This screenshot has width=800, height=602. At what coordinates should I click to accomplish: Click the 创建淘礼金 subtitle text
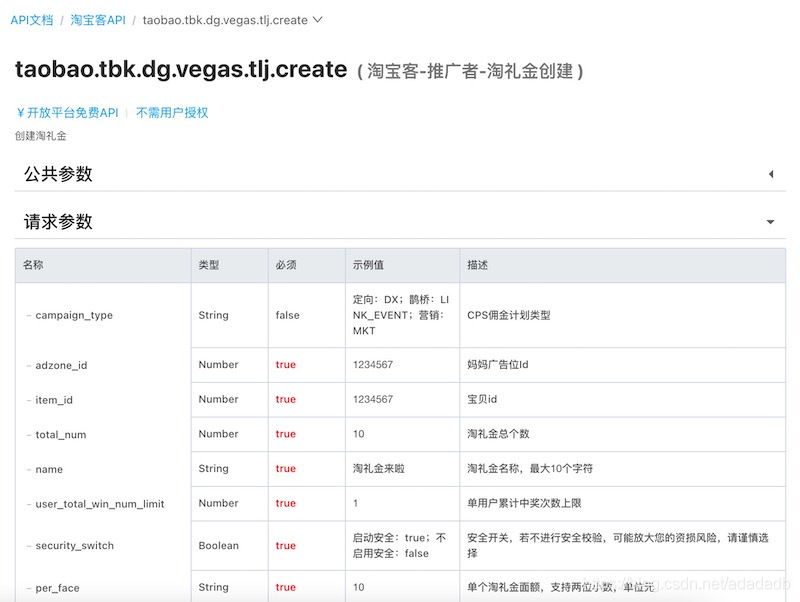pyautogui.click(x=41, y=136)
